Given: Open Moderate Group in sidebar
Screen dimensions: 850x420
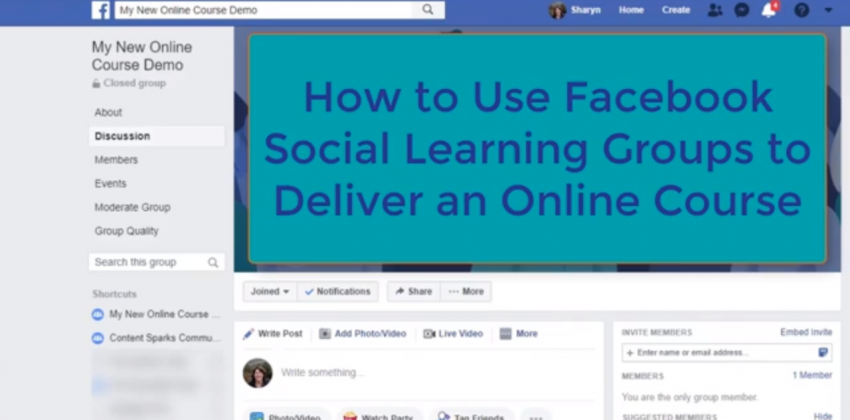Looking at the screenshot, I should (x=132, y=208).
